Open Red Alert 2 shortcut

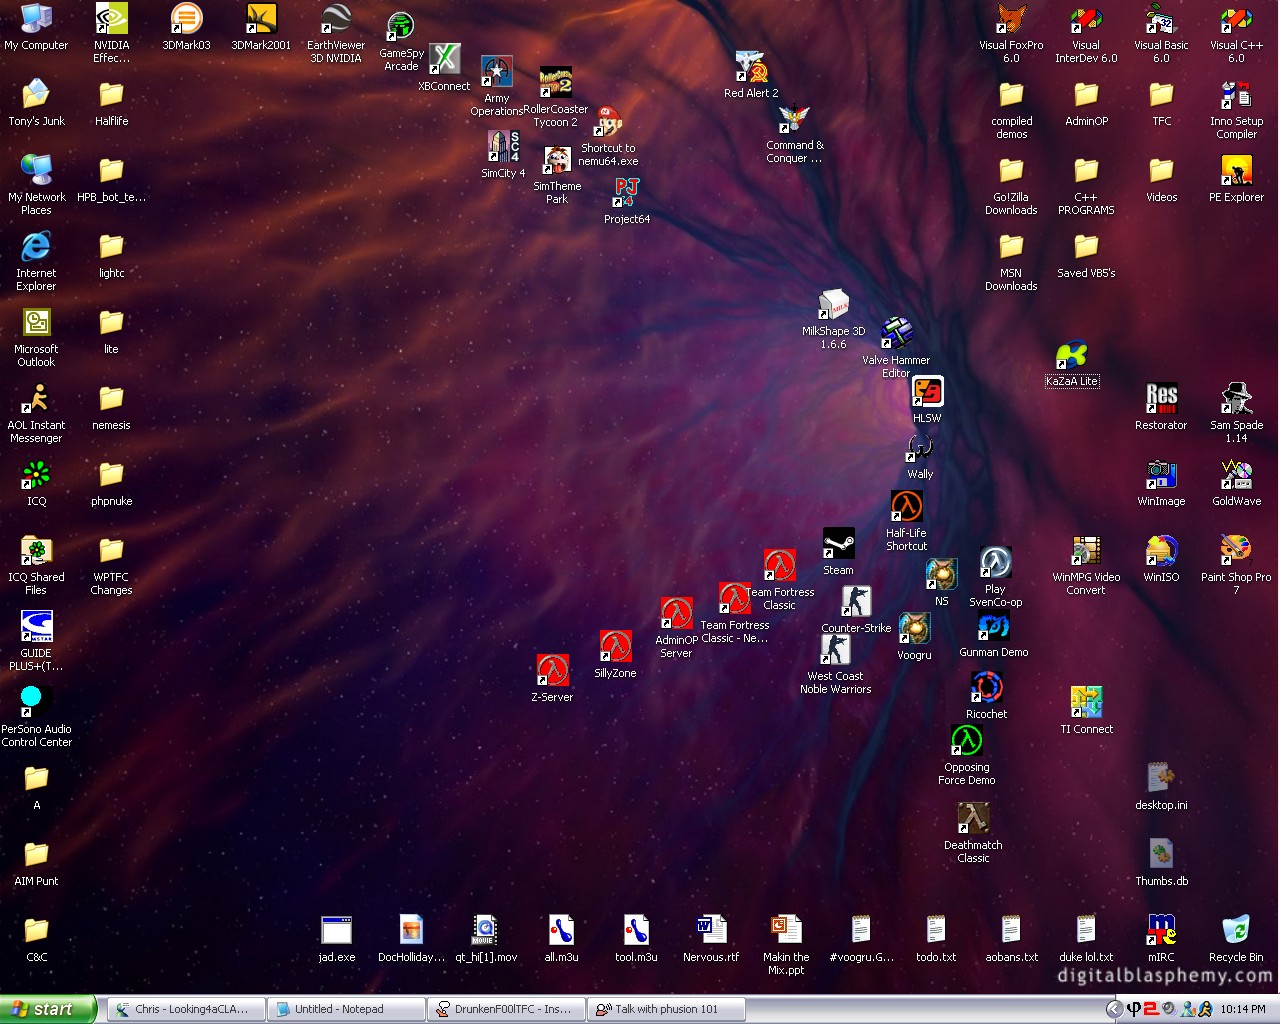click(x=751, y=74)
